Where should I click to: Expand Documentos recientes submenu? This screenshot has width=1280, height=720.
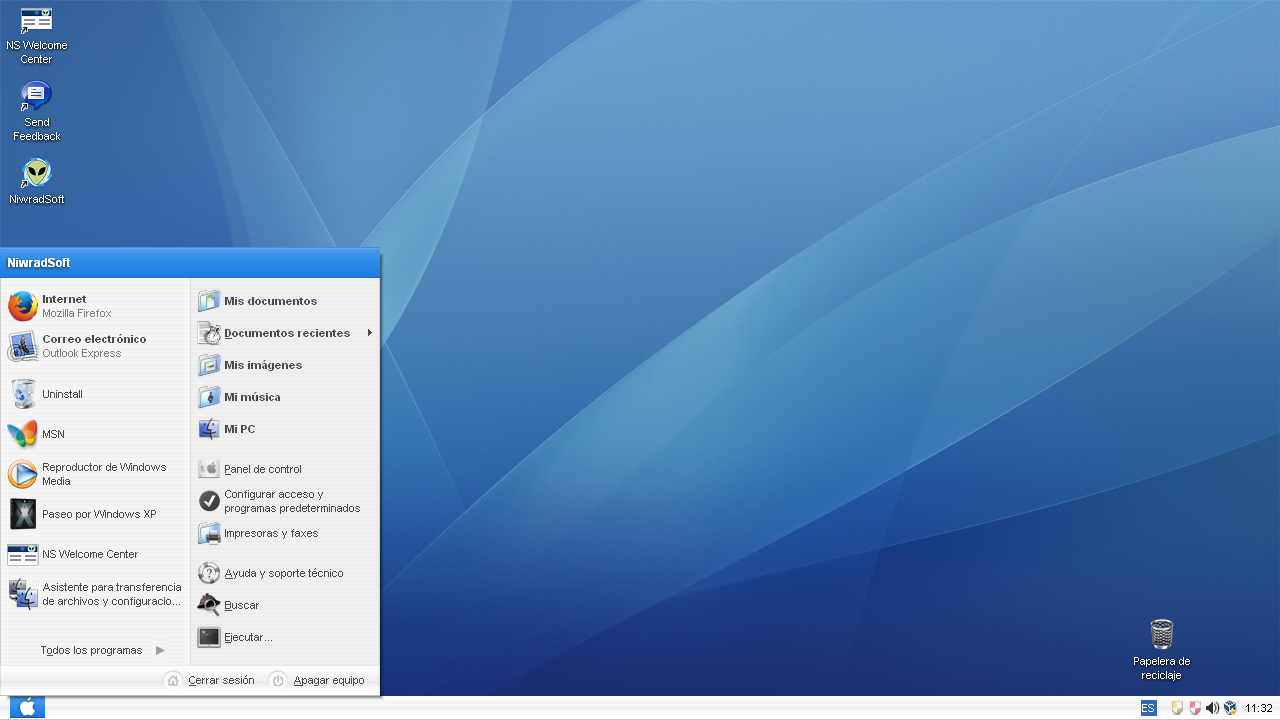pos(285,332)
